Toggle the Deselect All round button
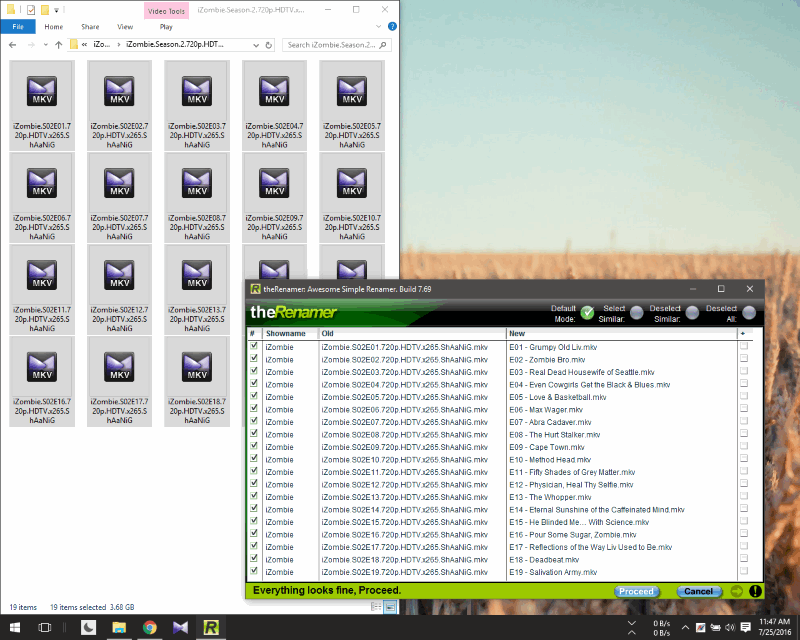Image resolution: width=800 pixels, height=640 pixels. [x=749, y=313]
